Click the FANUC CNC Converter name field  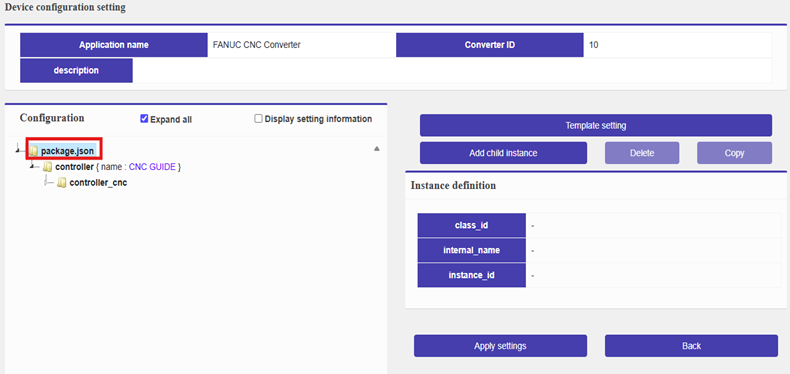point(302,45)
